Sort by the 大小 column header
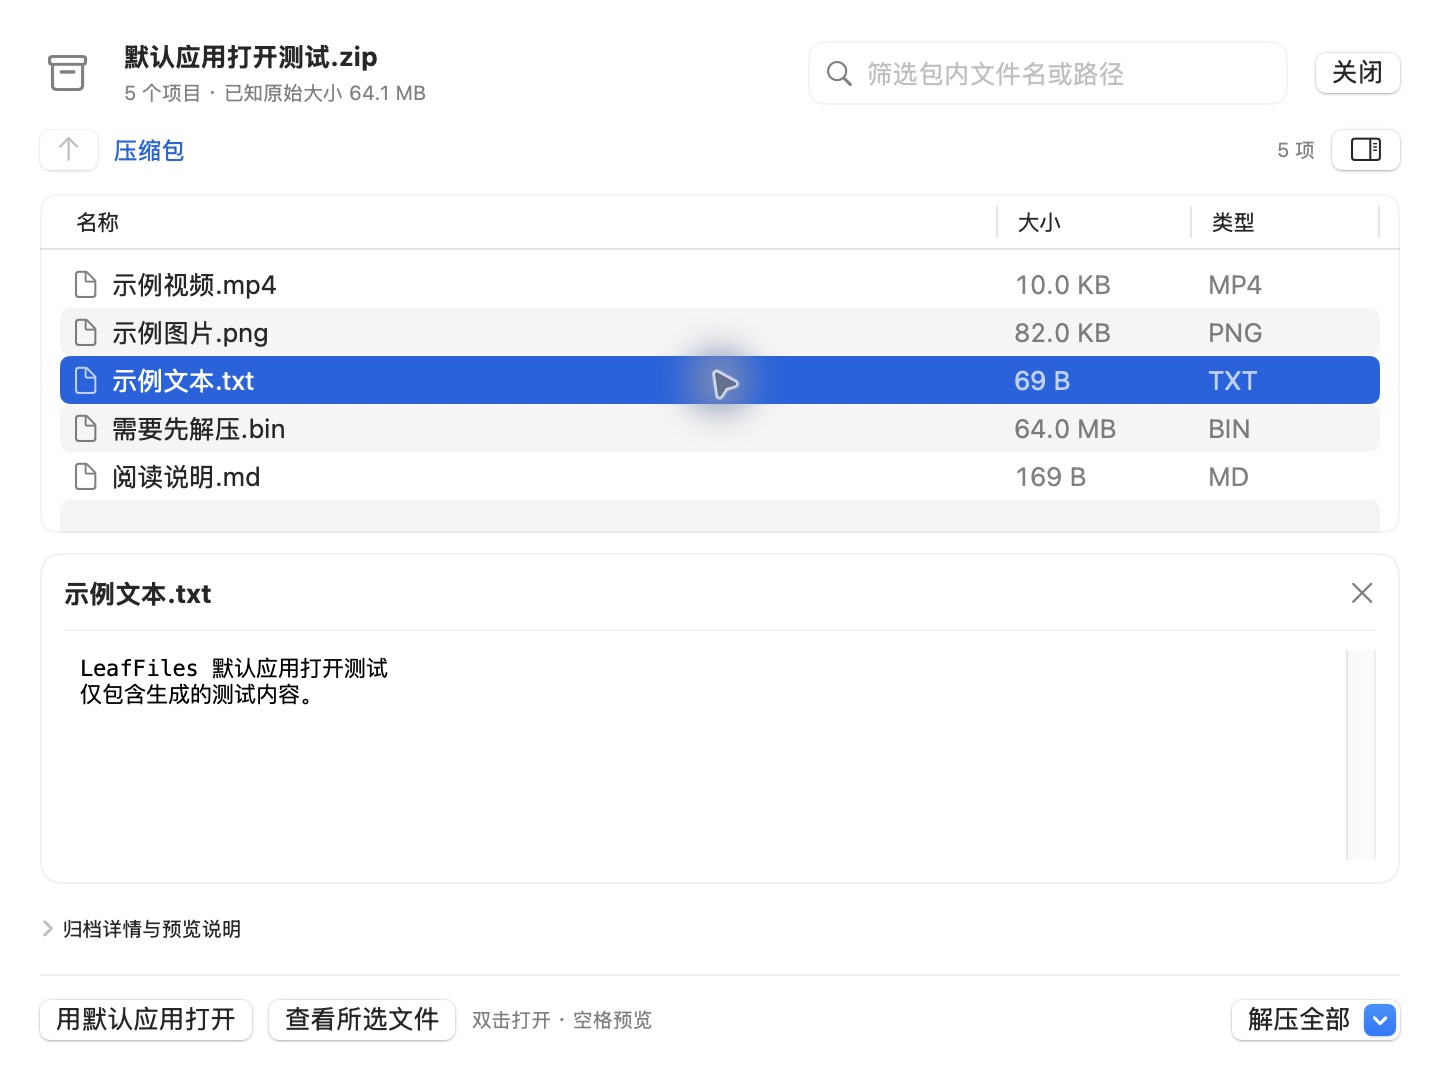 pyautogui.click(x=1039, y=222)
